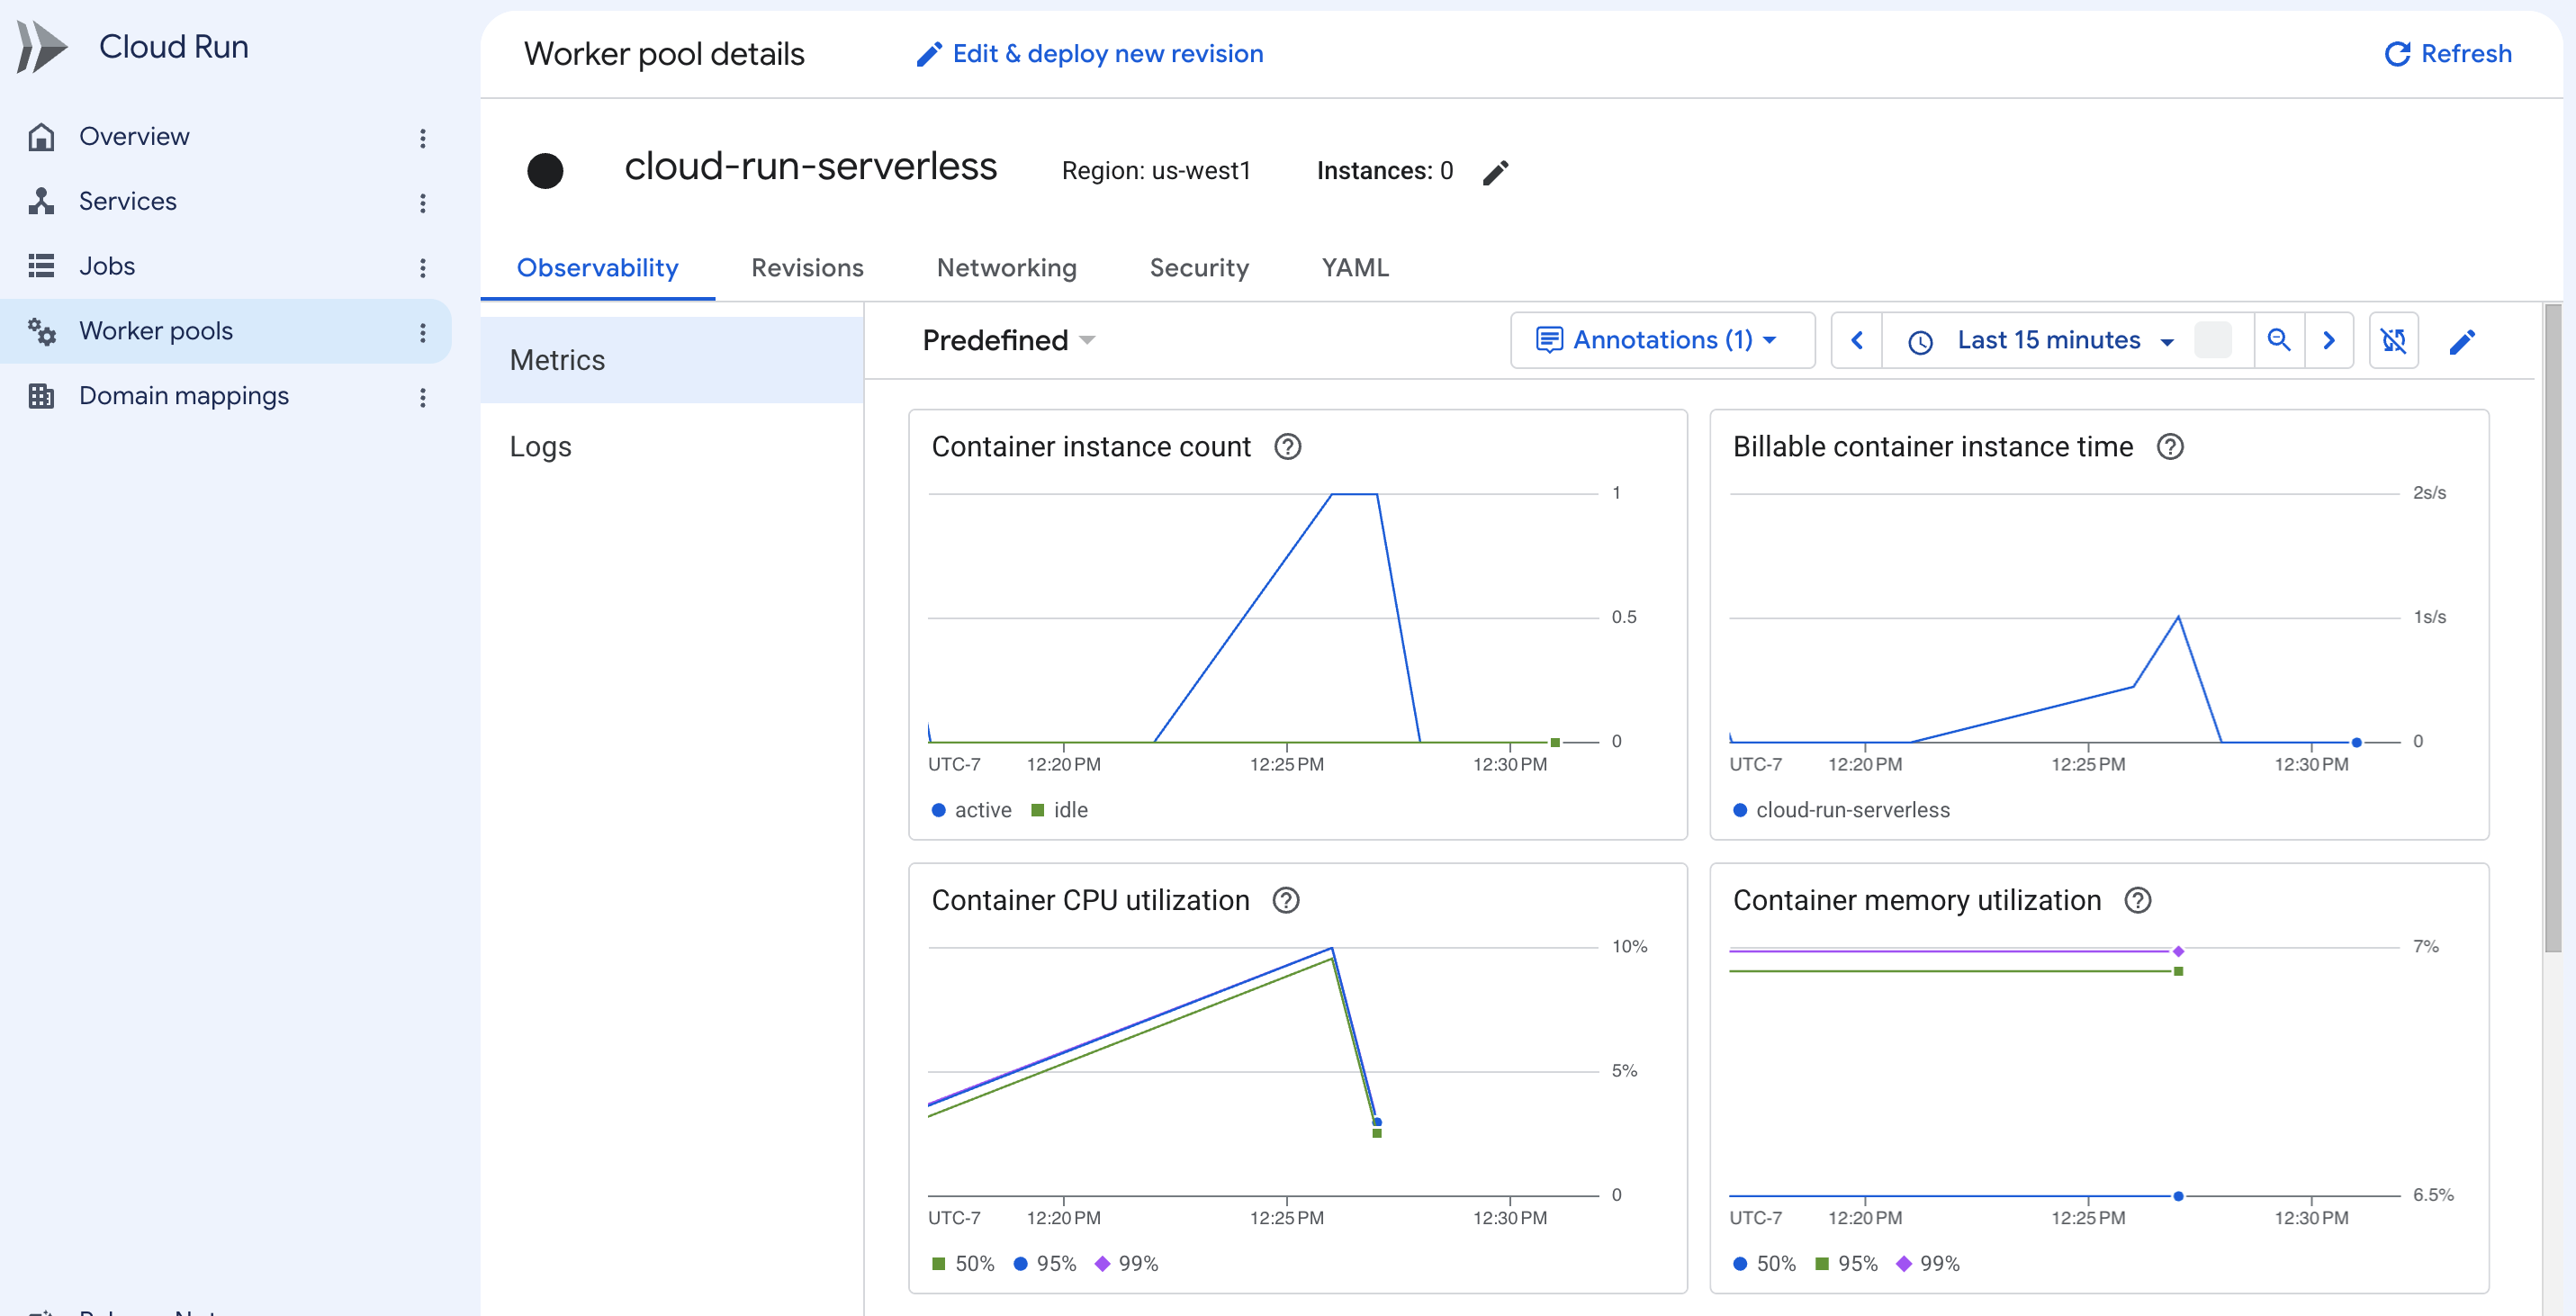This screenshot has width=2576, height=1316.
Task: Show help for Container instance count
Action: [x=1287, y=447]
